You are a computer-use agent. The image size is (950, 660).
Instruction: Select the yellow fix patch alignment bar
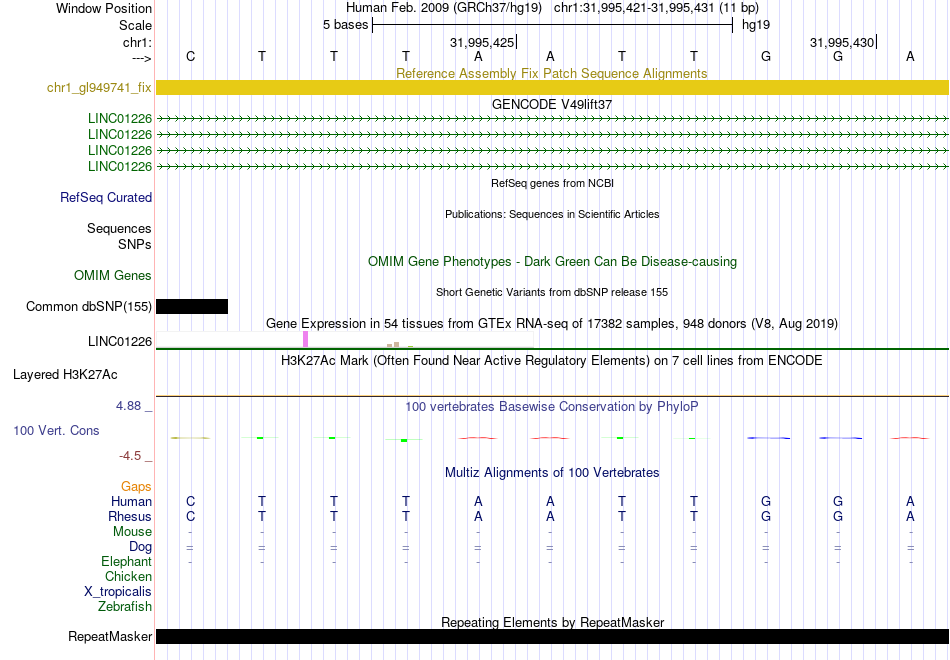(552, 87)
